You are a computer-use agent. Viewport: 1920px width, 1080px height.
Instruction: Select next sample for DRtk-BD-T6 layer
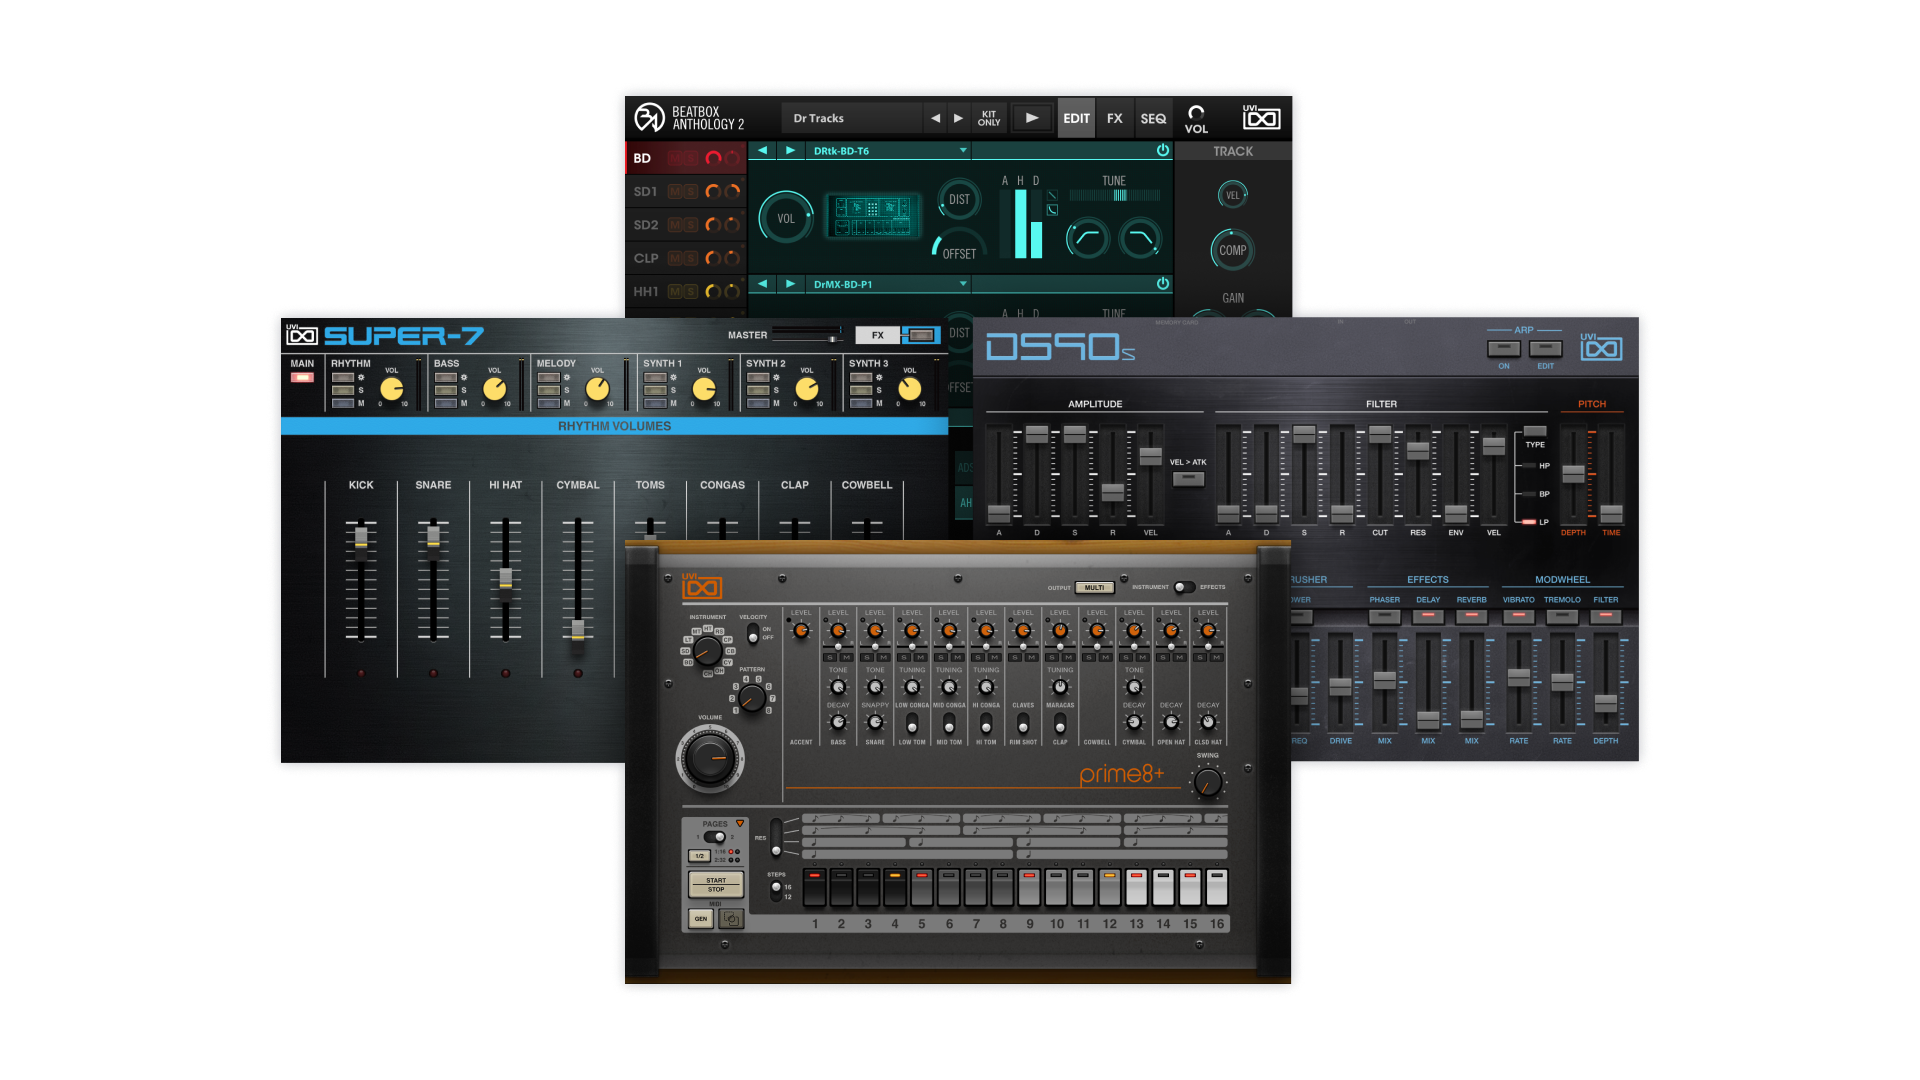(x=790, y=151)
